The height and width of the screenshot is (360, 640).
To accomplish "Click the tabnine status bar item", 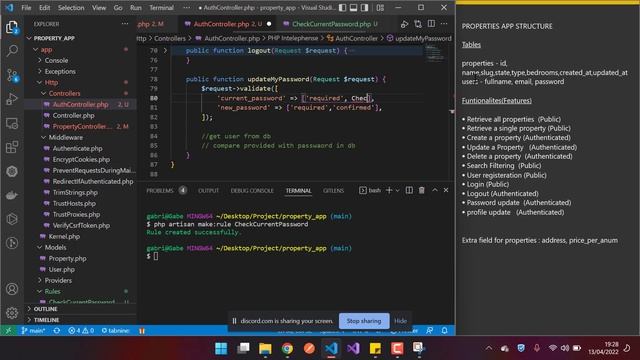I will (x=116, y=330).
